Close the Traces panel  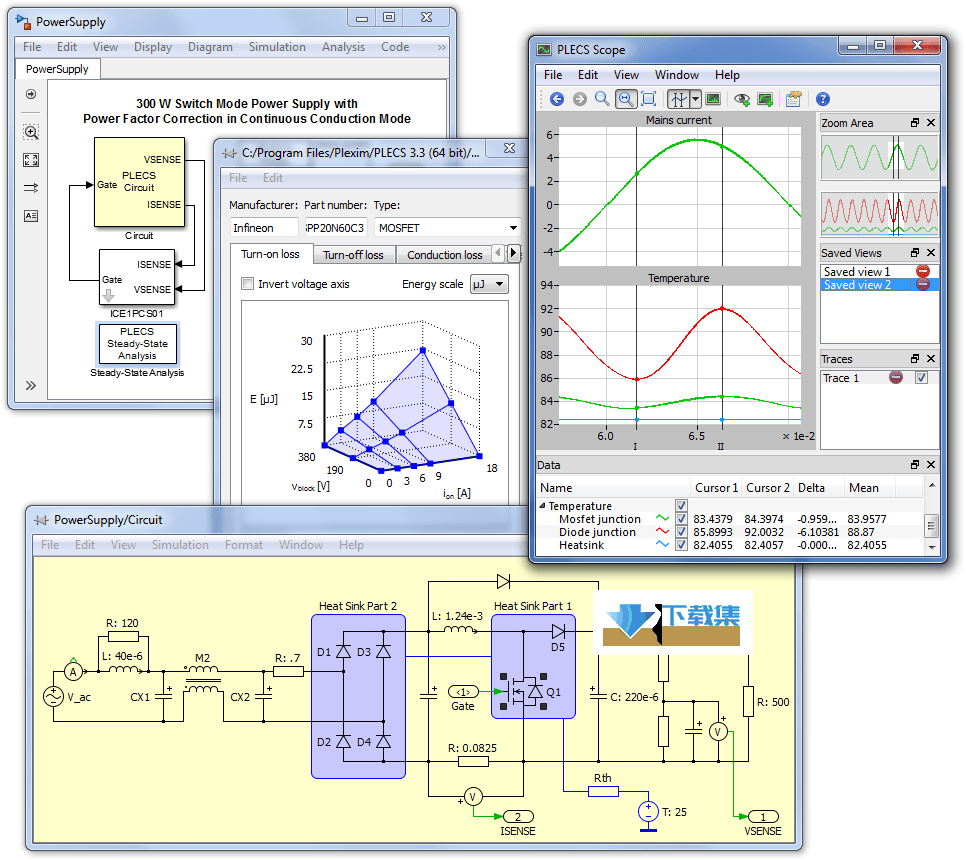pyautogui.click(x=931, y=359)
